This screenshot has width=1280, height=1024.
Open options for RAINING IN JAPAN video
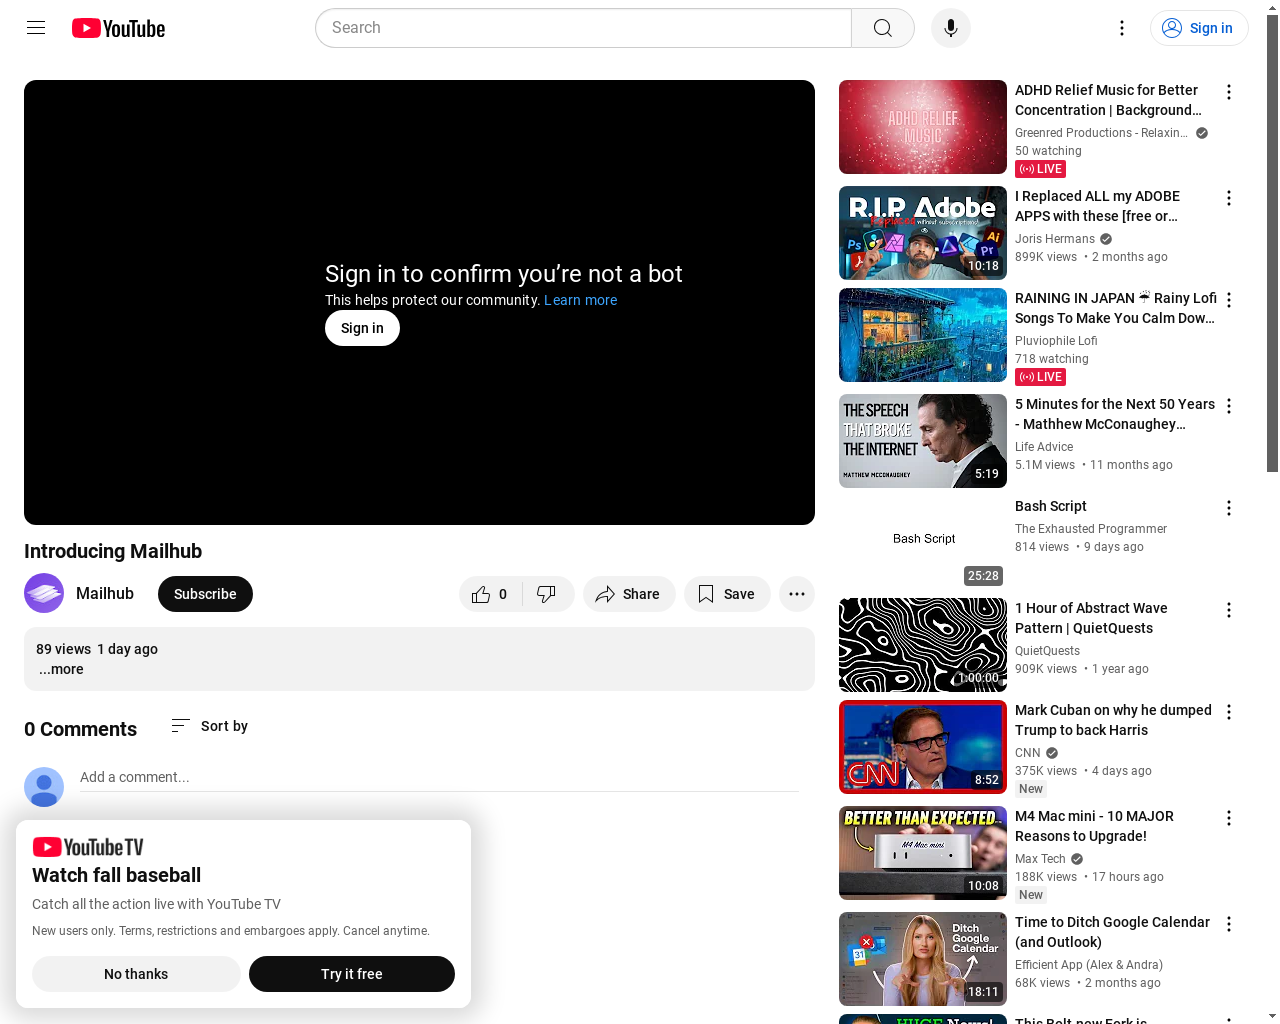[x=1229, y=300]
